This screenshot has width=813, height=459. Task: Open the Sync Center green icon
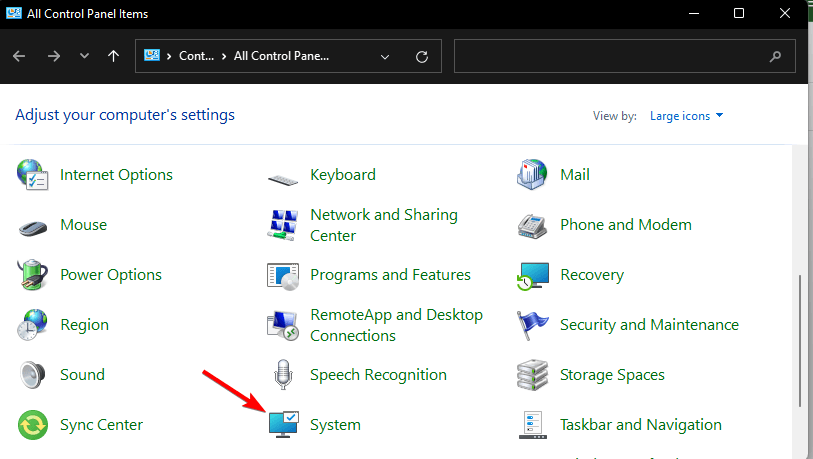[x=33, y=424]
